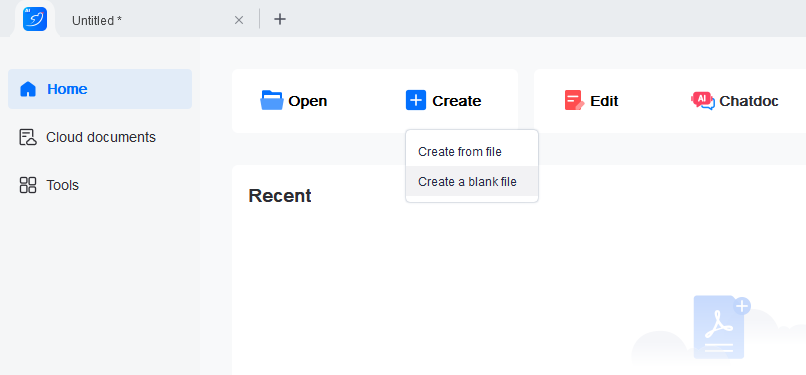Select Create from file menu option
Image resolution: width=806 pixels, height=375 pixels.
click(x=472, y=152)
